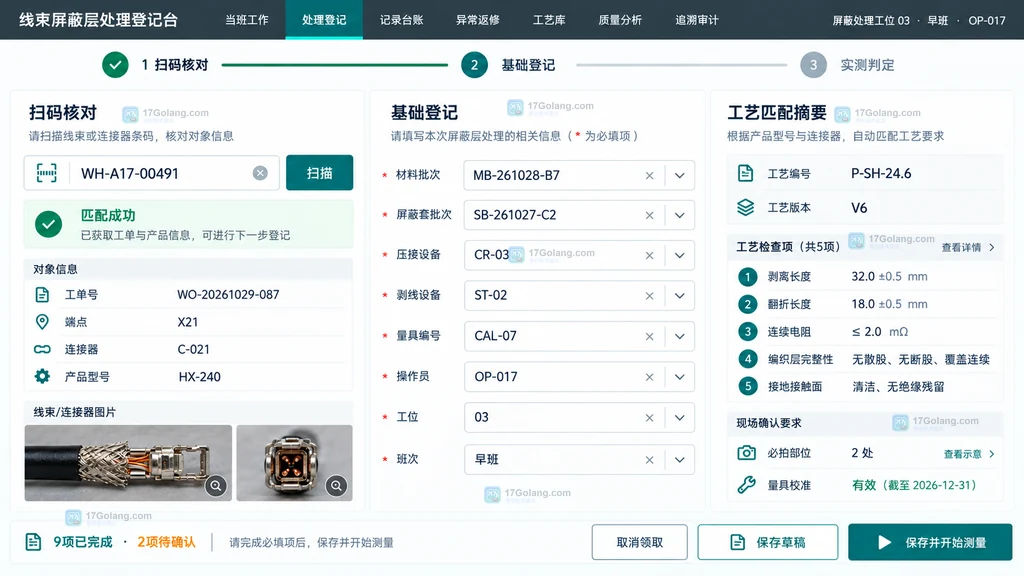Click the process number P-SH-24.6
The height and width of the screenshot is (576, 1024).
pos(881,174)
